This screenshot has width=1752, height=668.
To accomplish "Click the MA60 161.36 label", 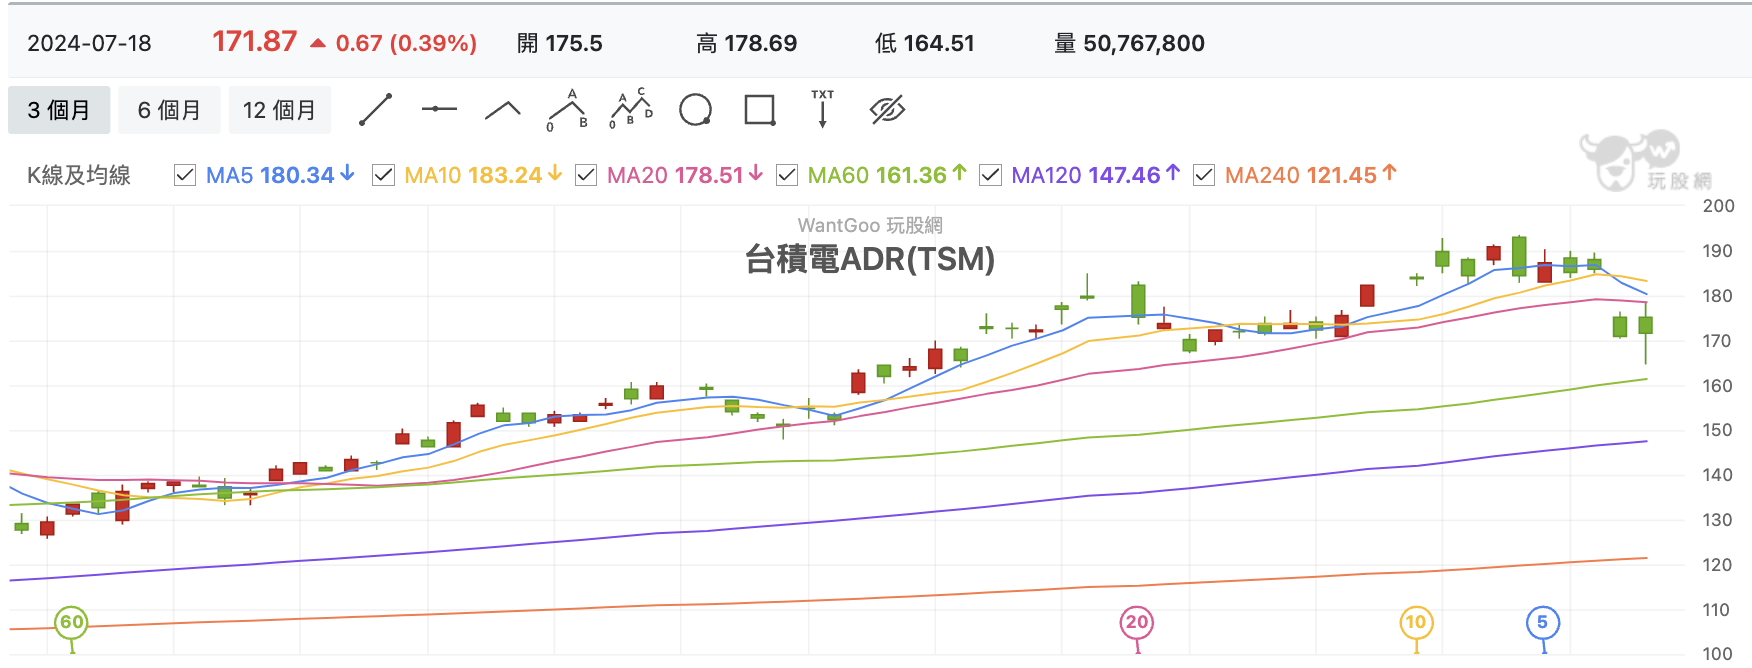I will [x=887, y=175].
